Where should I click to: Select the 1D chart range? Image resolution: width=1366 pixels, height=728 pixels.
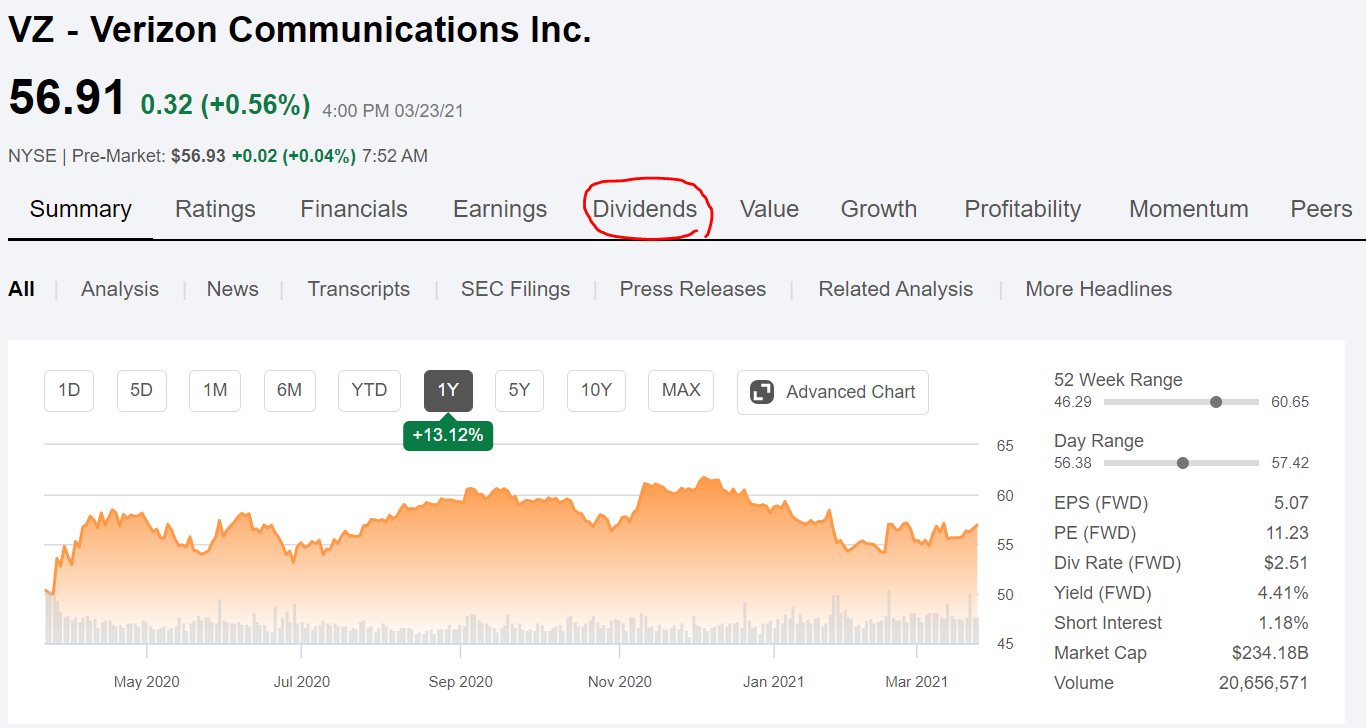[x=69, y=390]
